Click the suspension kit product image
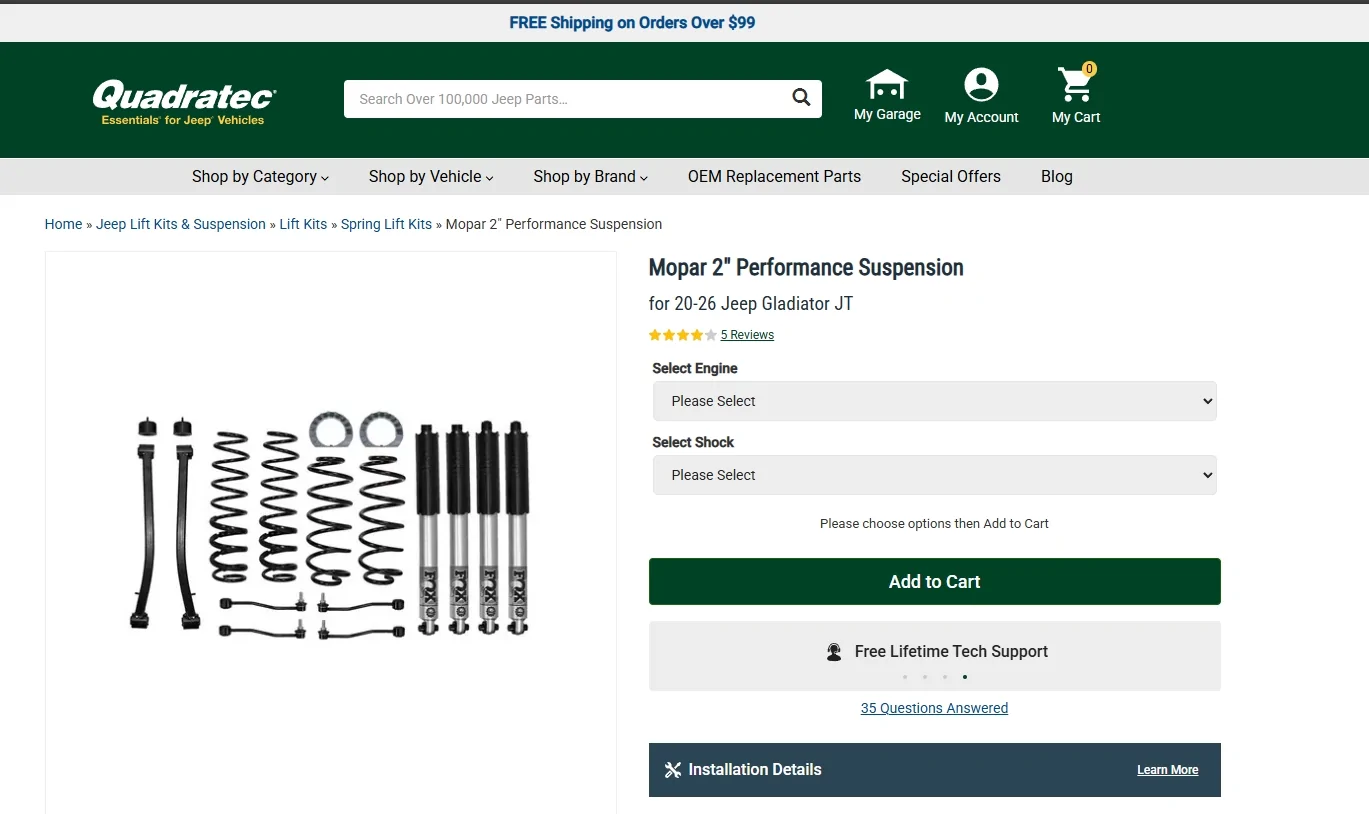This screenshot has width=1369, height=814. pos(331,526)
